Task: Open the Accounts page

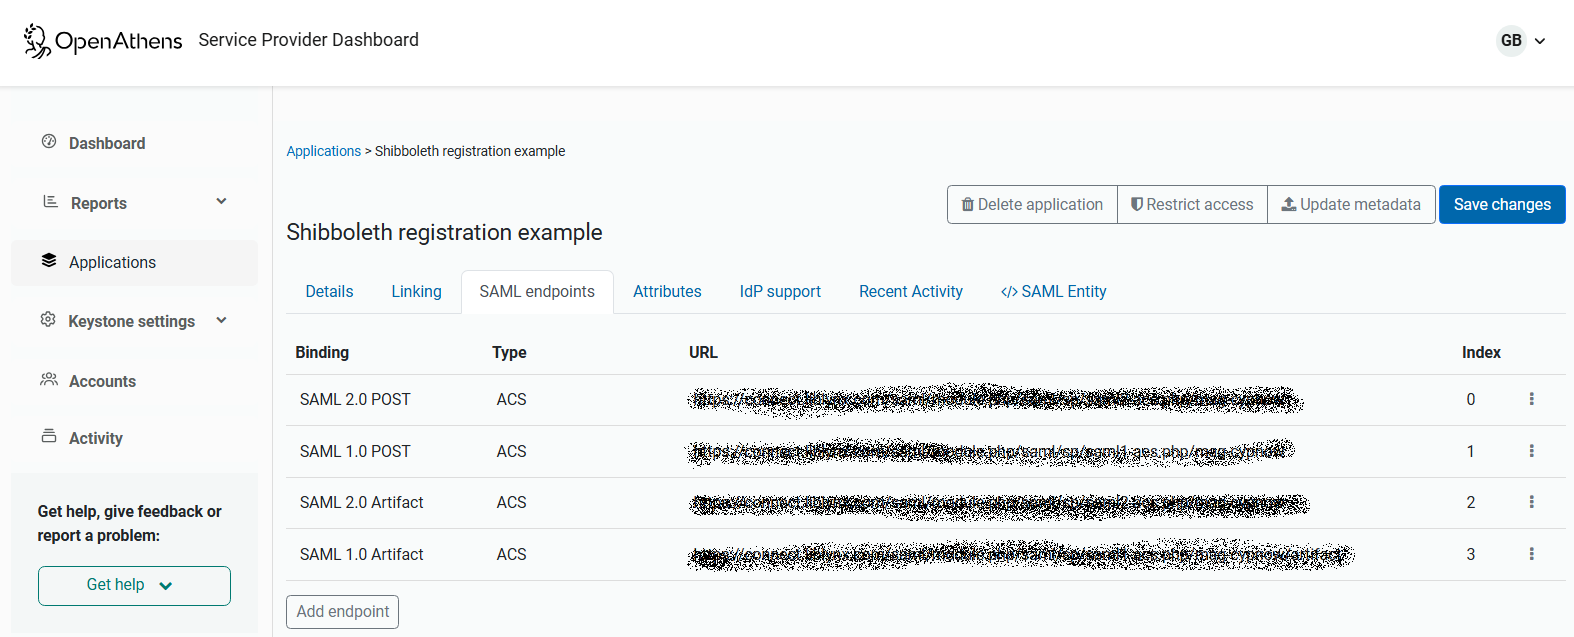Action: [x=102, y=381]
